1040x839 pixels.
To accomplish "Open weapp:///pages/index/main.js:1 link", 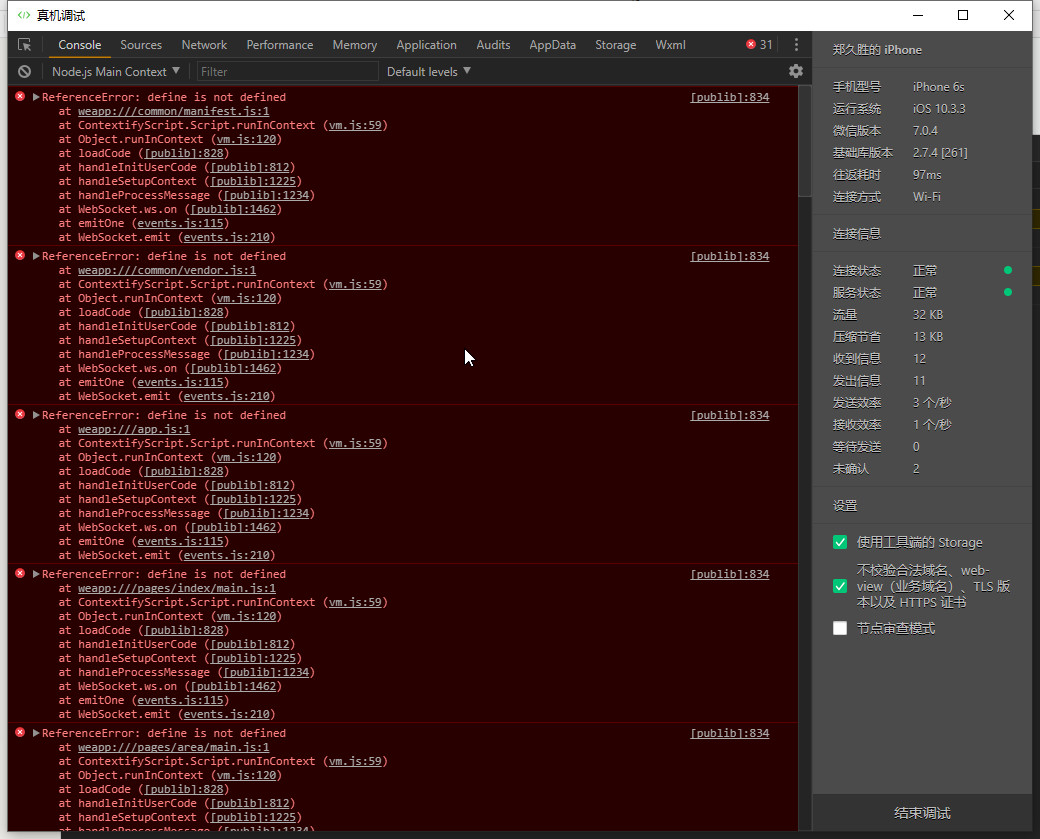I will (x=177, y=588).
